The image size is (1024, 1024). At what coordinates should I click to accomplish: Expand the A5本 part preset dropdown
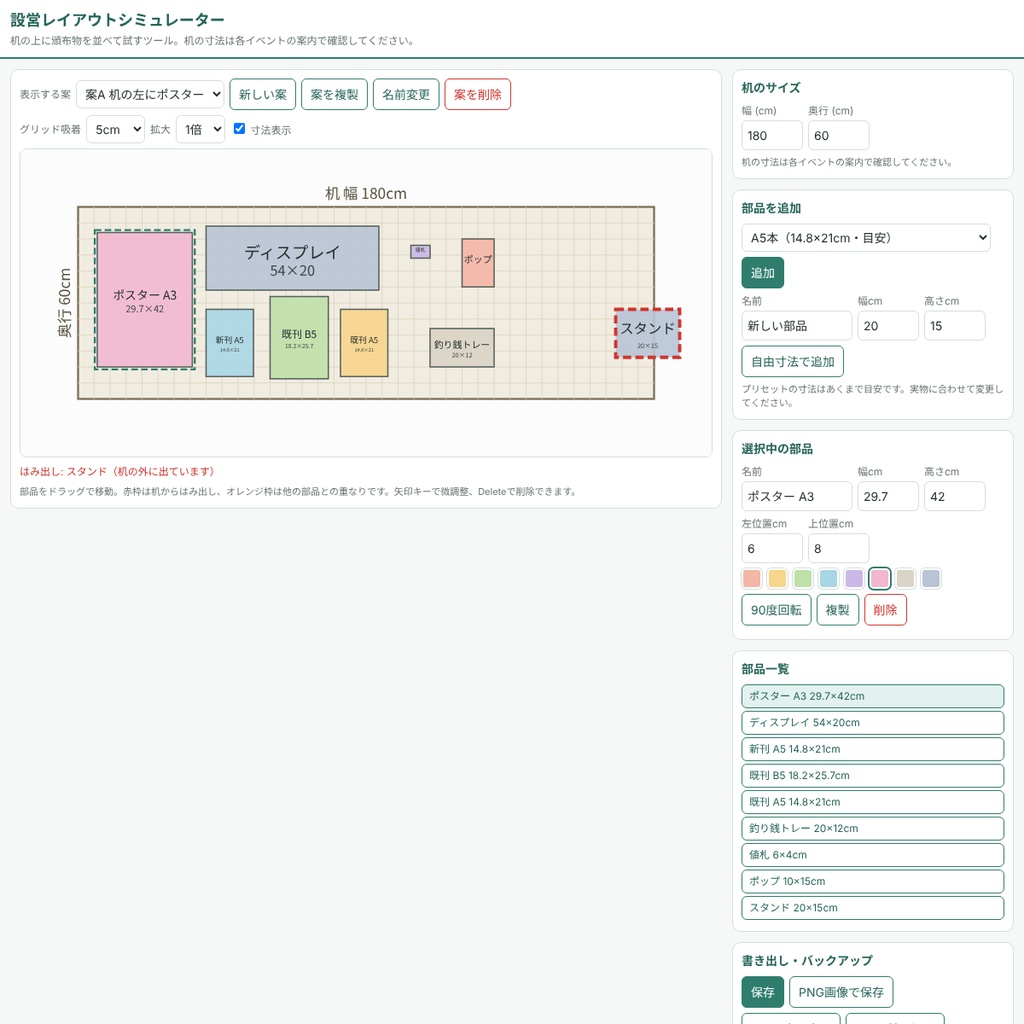pyautogui.click(x=865, y=238)
